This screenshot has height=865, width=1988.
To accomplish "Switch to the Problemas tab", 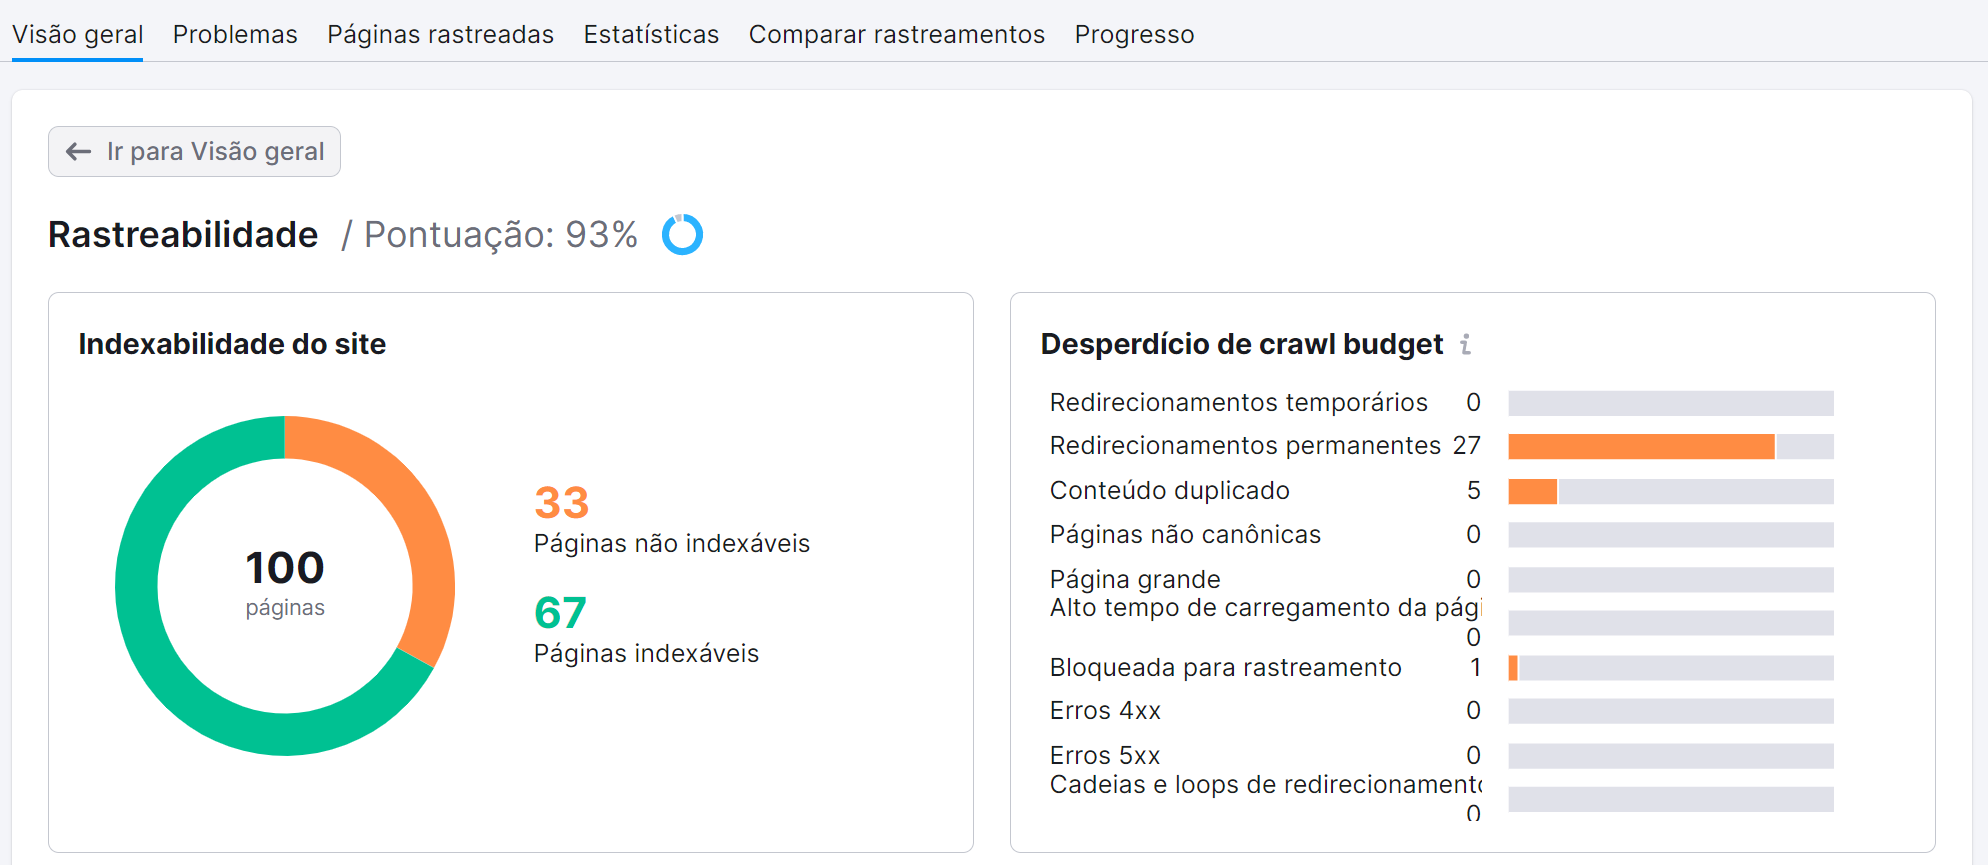I will pos(234,33).
